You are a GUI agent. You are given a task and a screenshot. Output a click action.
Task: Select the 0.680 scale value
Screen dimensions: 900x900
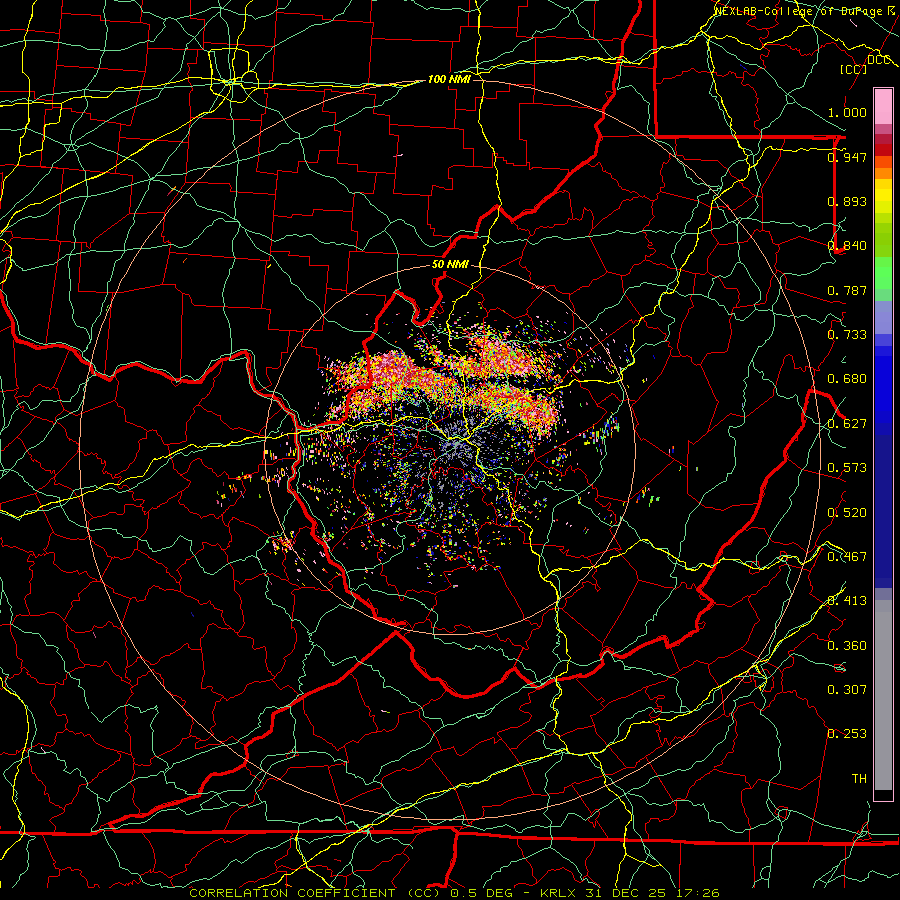(x=847, y=379)
